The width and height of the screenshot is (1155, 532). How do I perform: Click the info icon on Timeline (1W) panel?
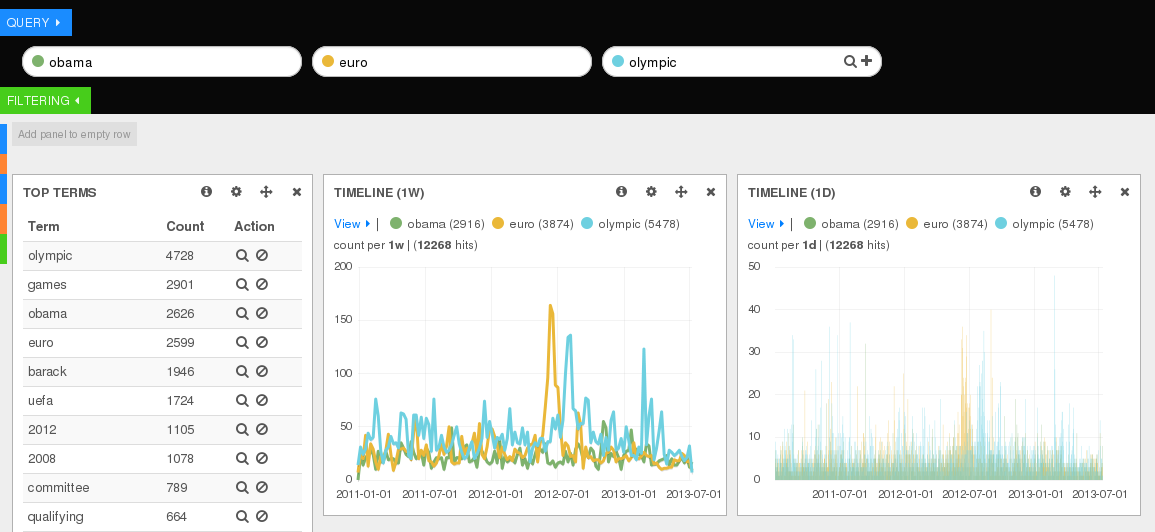621,192
